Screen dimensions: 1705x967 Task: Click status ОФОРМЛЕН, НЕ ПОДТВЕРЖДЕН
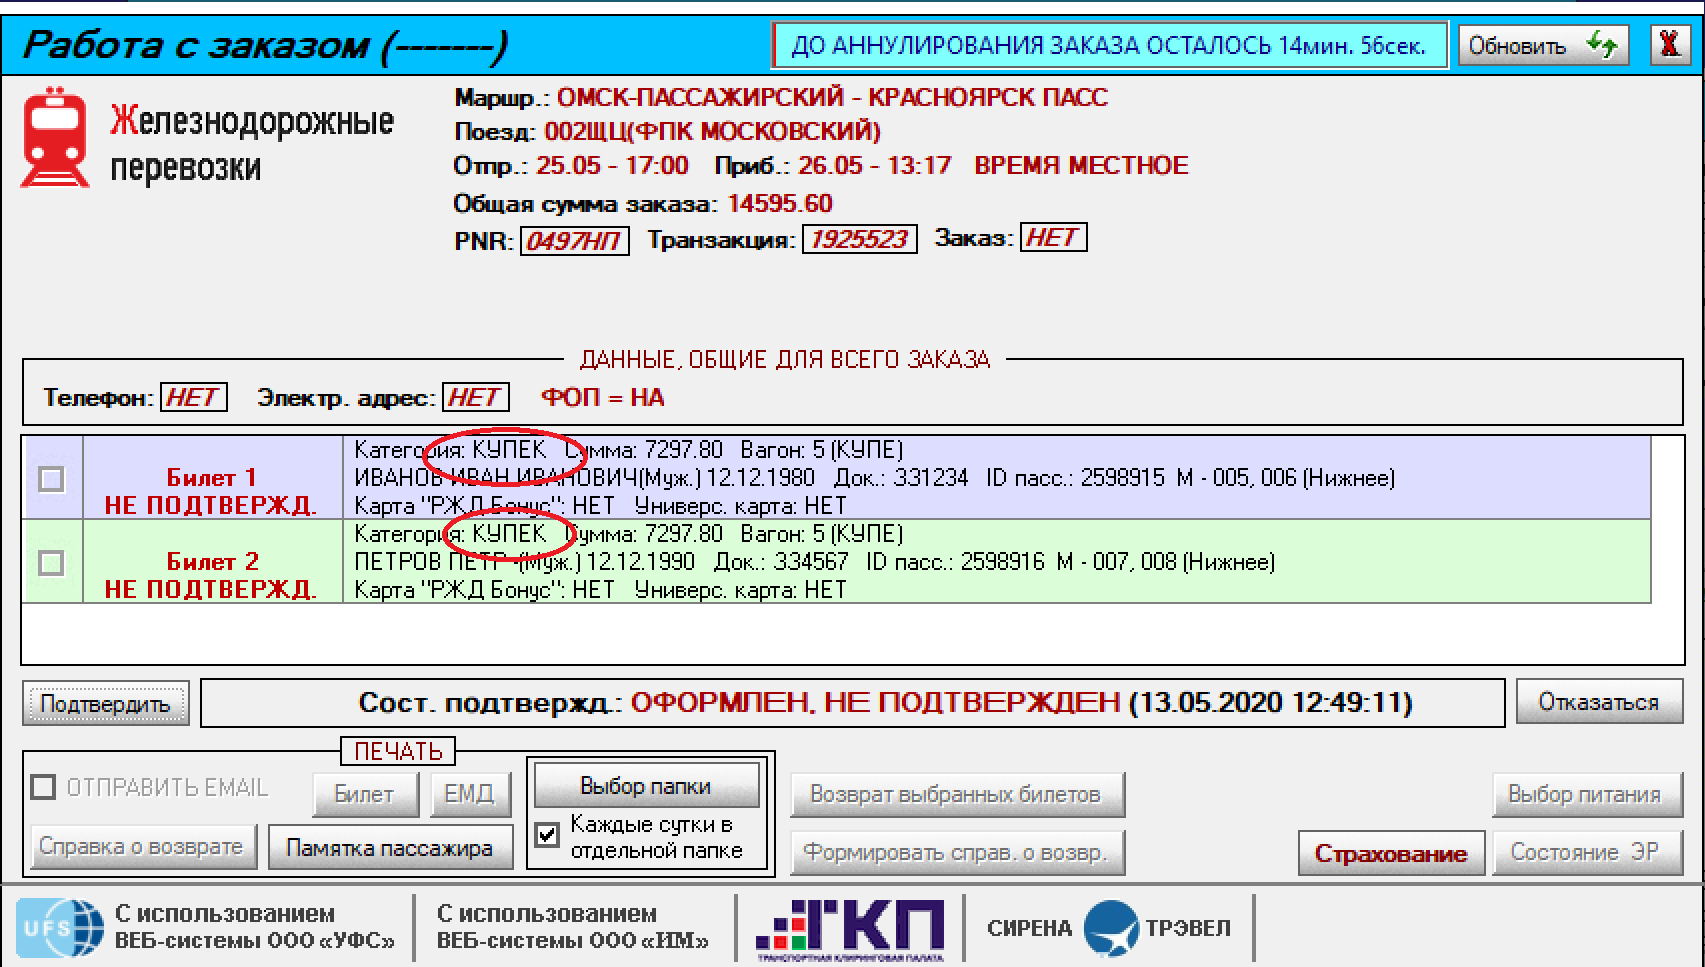click(875, 703)
